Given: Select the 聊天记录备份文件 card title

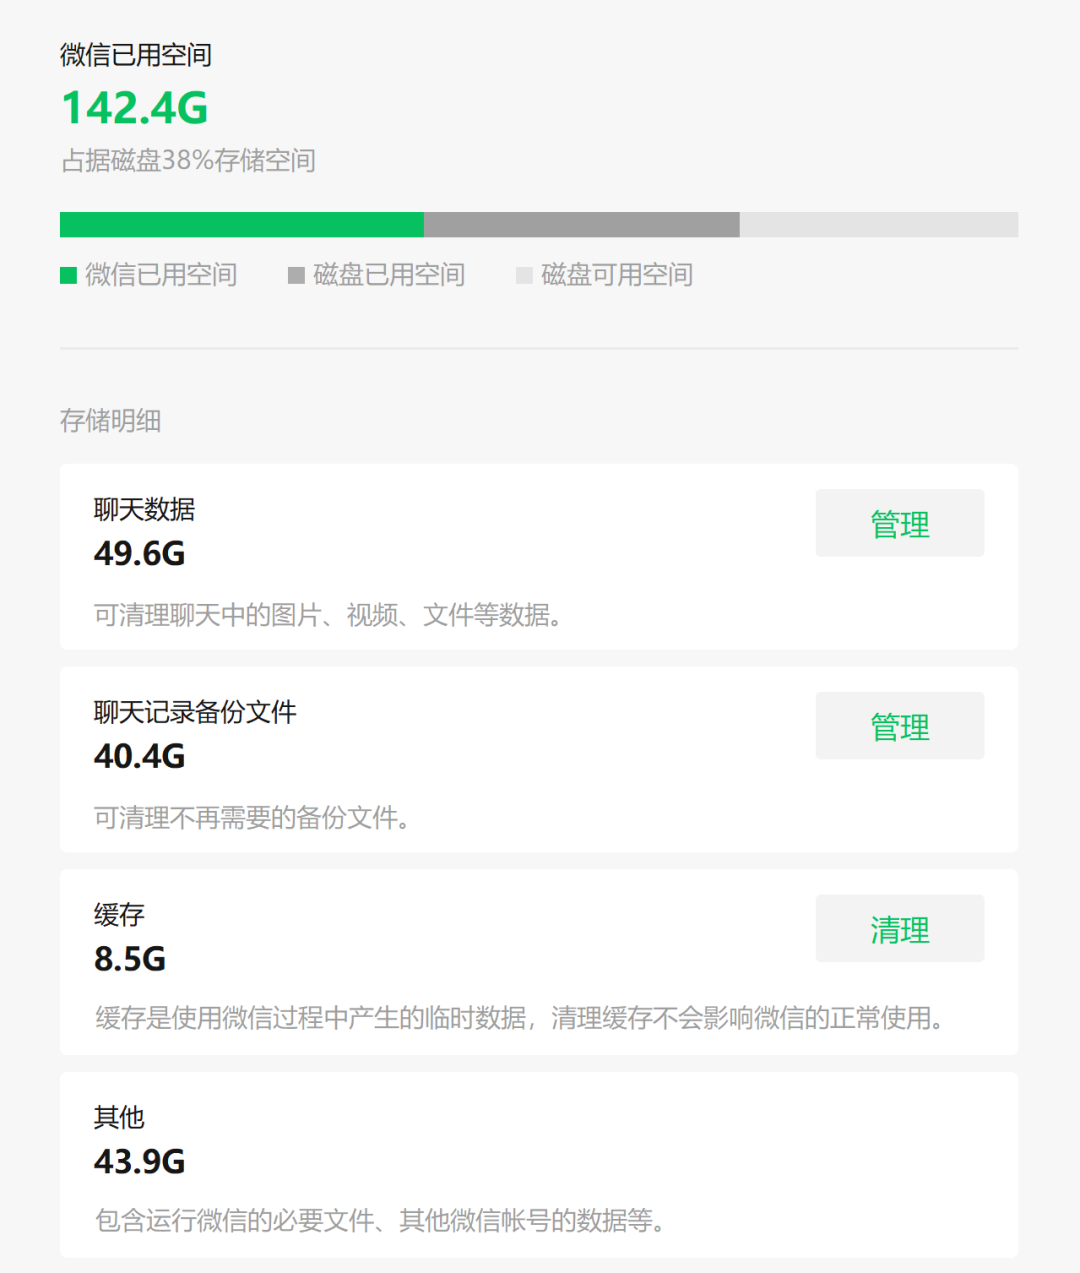Looking at the screenshot, I should (x=195, y=712).
